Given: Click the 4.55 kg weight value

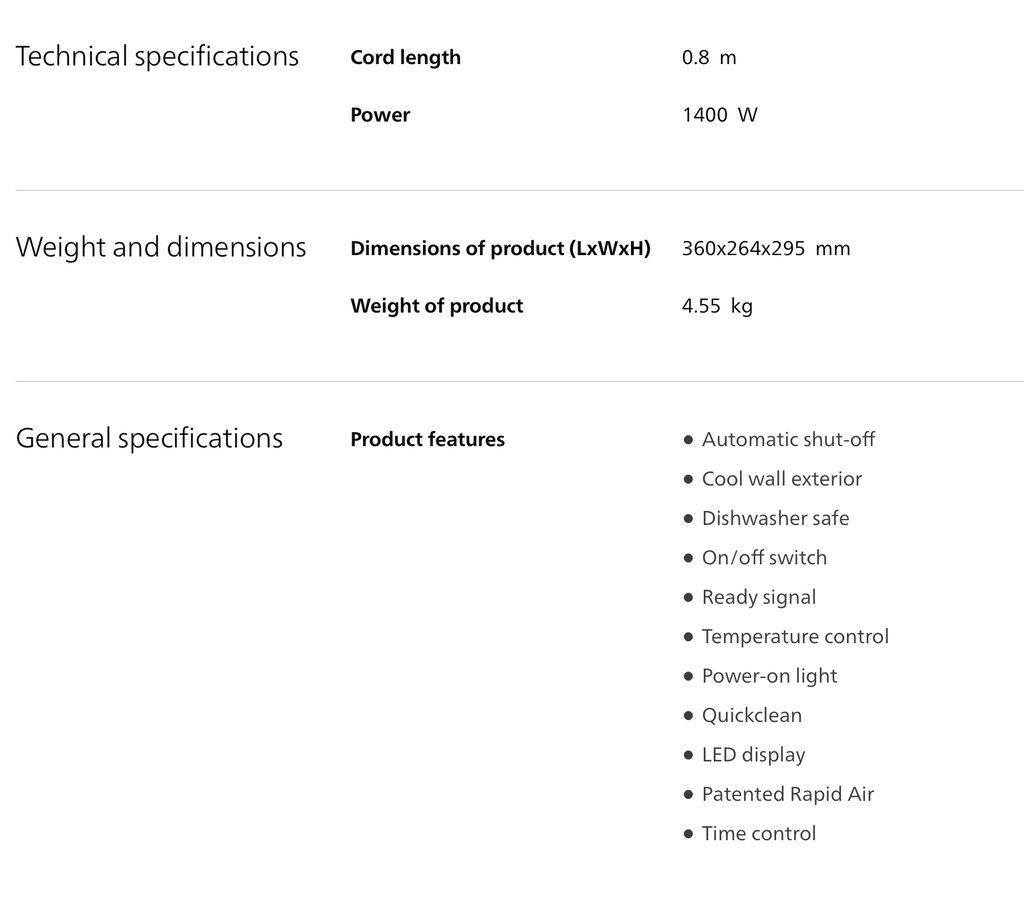Looking at the screenshot, I should point(716,306).
